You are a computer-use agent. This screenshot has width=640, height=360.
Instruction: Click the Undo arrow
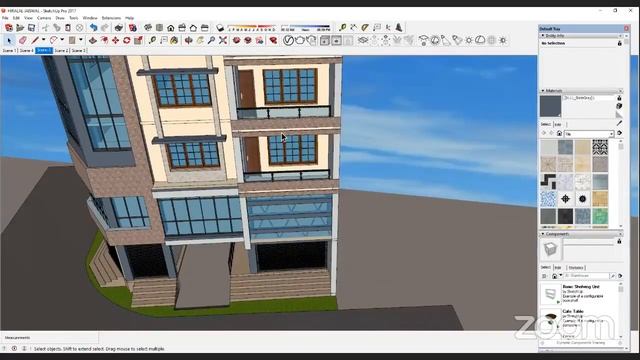coord(94,28)
